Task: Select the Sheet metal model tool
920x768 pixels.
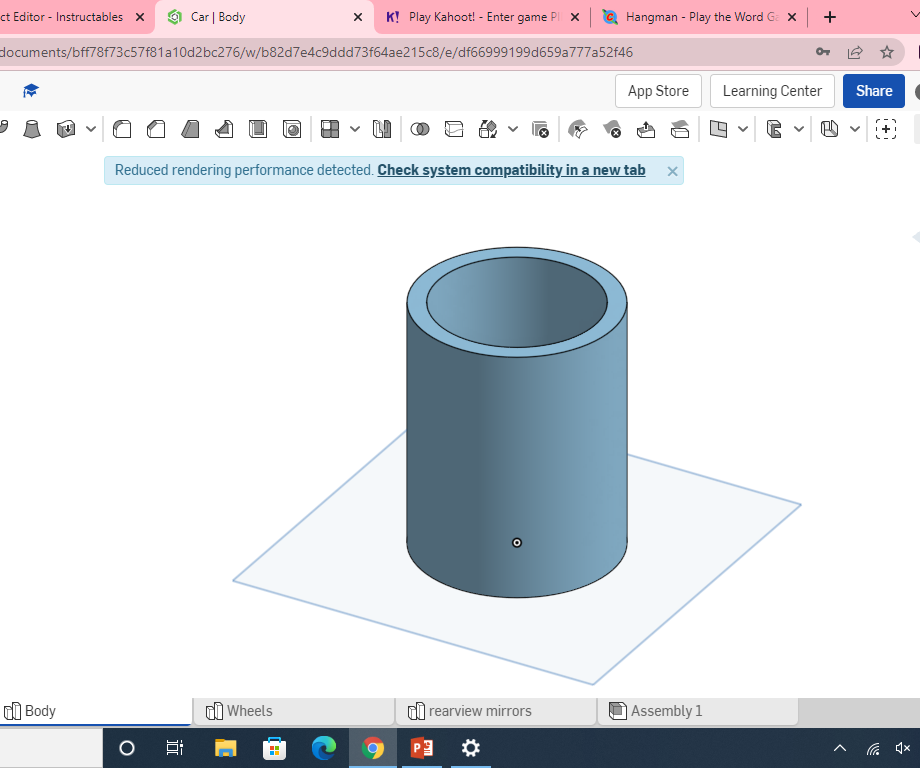Action: [x=830, y=129]
